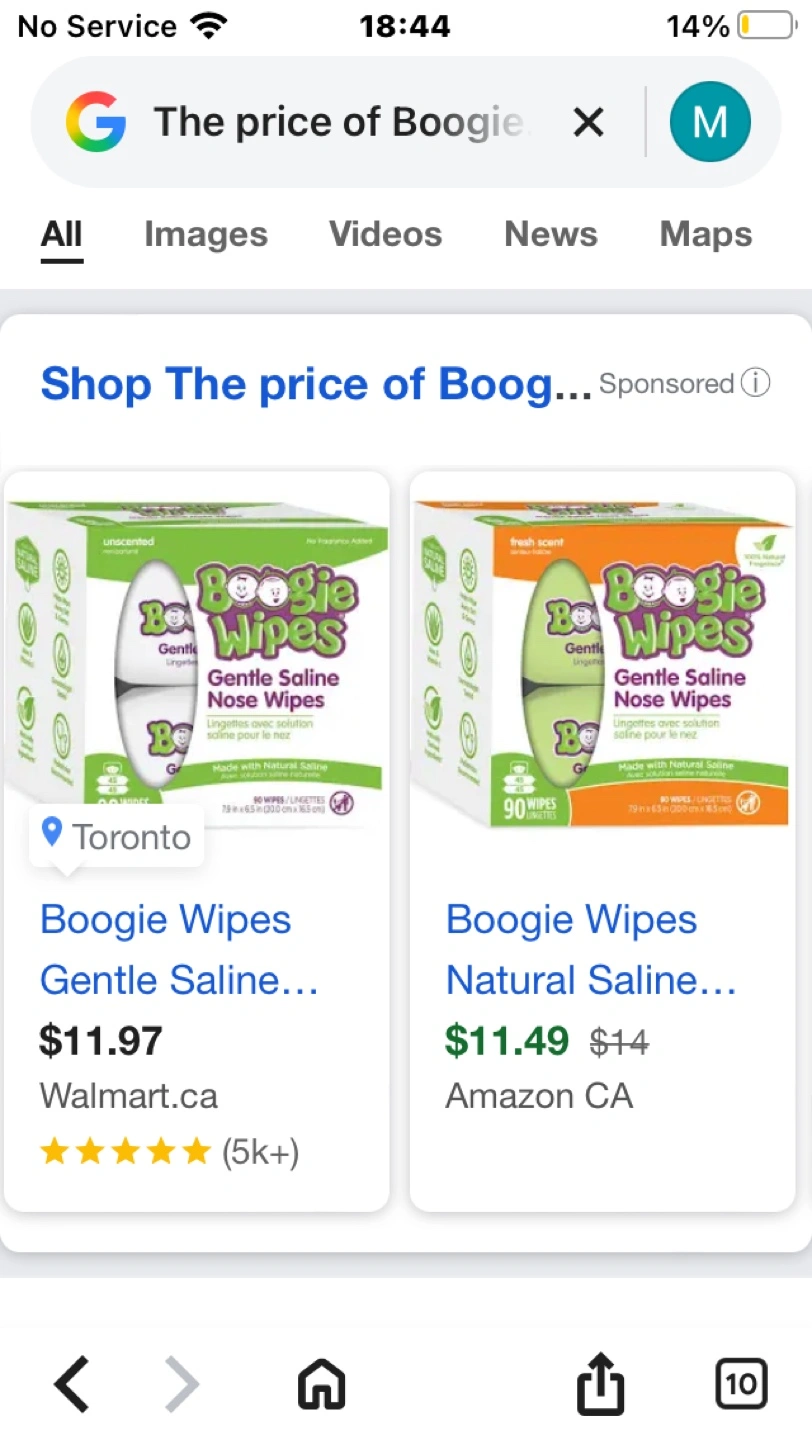Open the tabs switcher showing 10
Image resolution: width=812 pixels, height=1440 pixels.
(x=741, y=1384)
